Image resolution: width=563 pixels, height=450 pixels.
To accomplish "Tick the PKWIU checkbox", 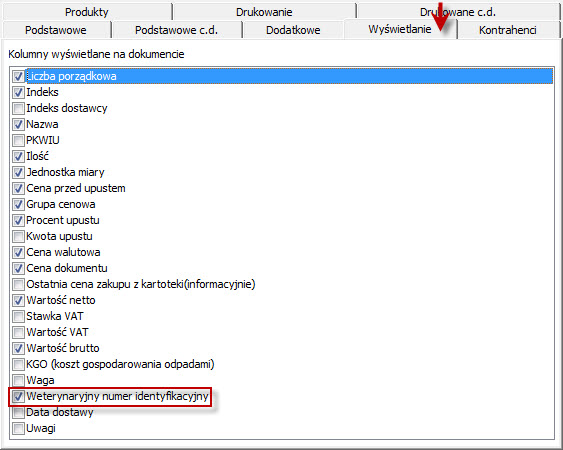I will (x=18, y=140).
